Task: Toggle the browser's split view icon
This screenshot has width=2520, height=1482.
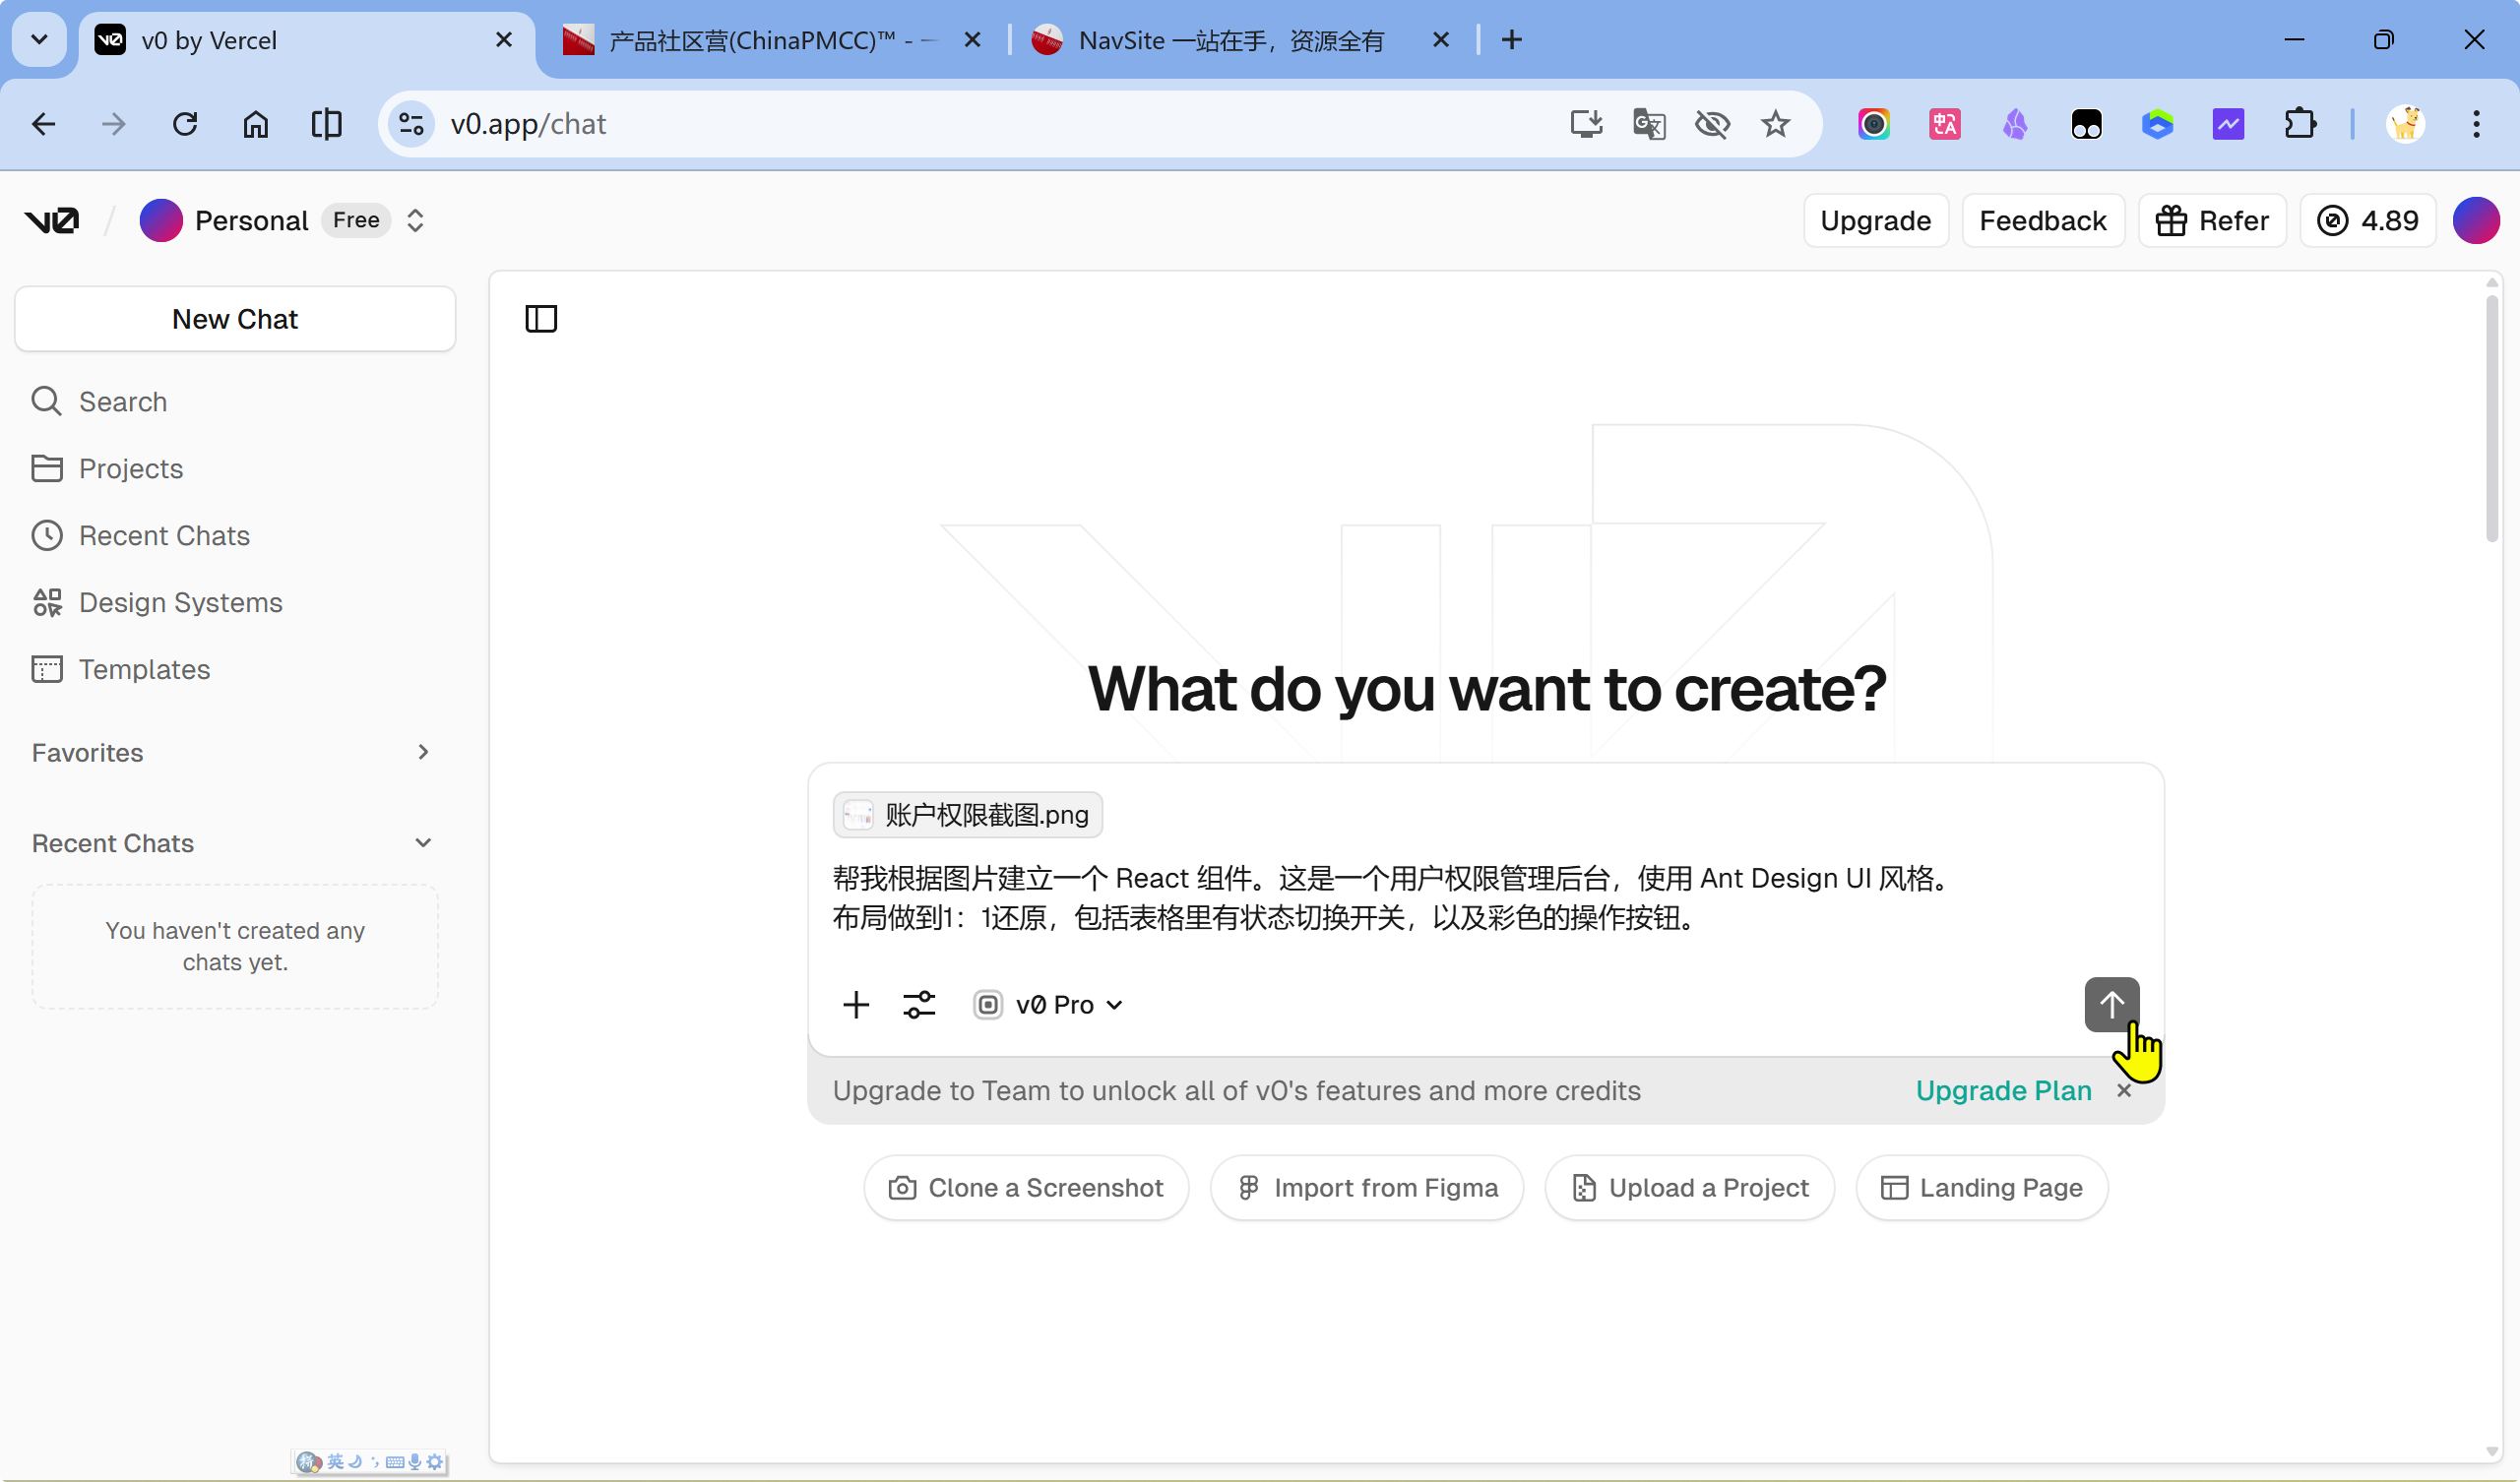Action: click(326, 124)
